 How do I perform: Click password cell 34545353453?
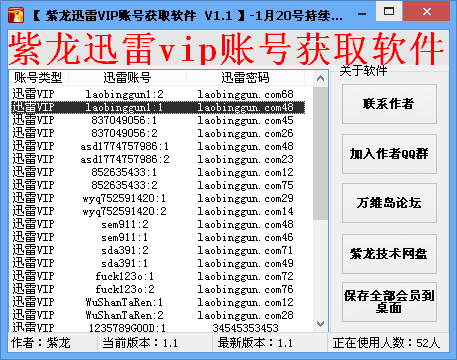point(245,328)
